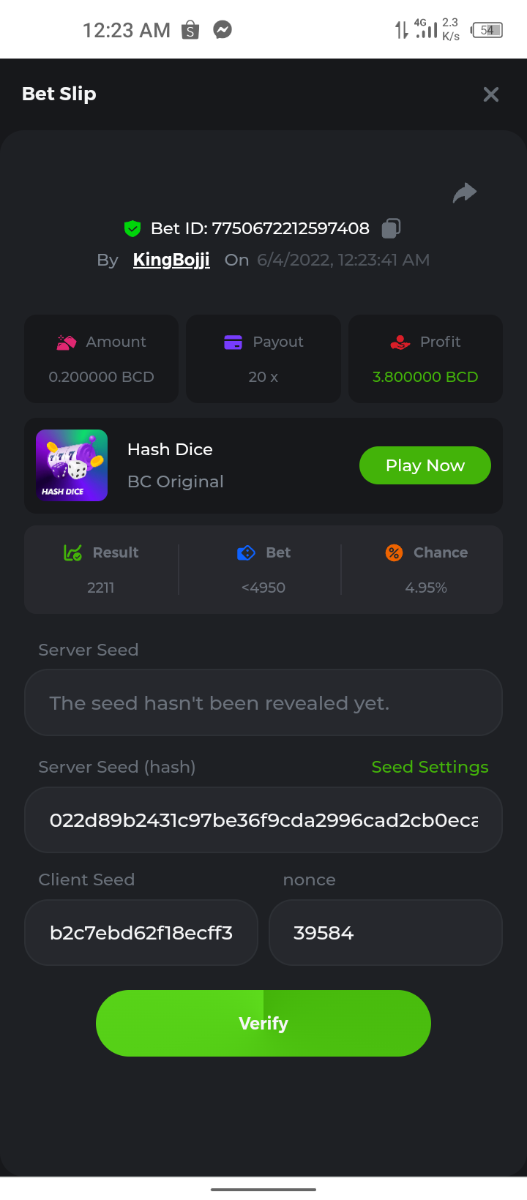The width and height of the screenshot is (527, 1200).
Task: Tap the red Profit hand icon
Action: (x=400, y=342)
